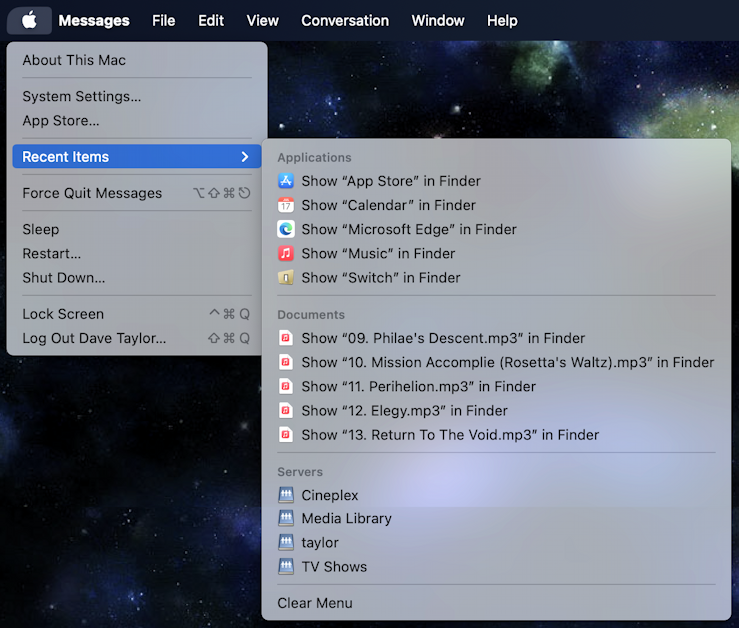This screenshot has width=739, height=628.
Task: Click Show "Music" in Finder text
Action: pos(378,253)
